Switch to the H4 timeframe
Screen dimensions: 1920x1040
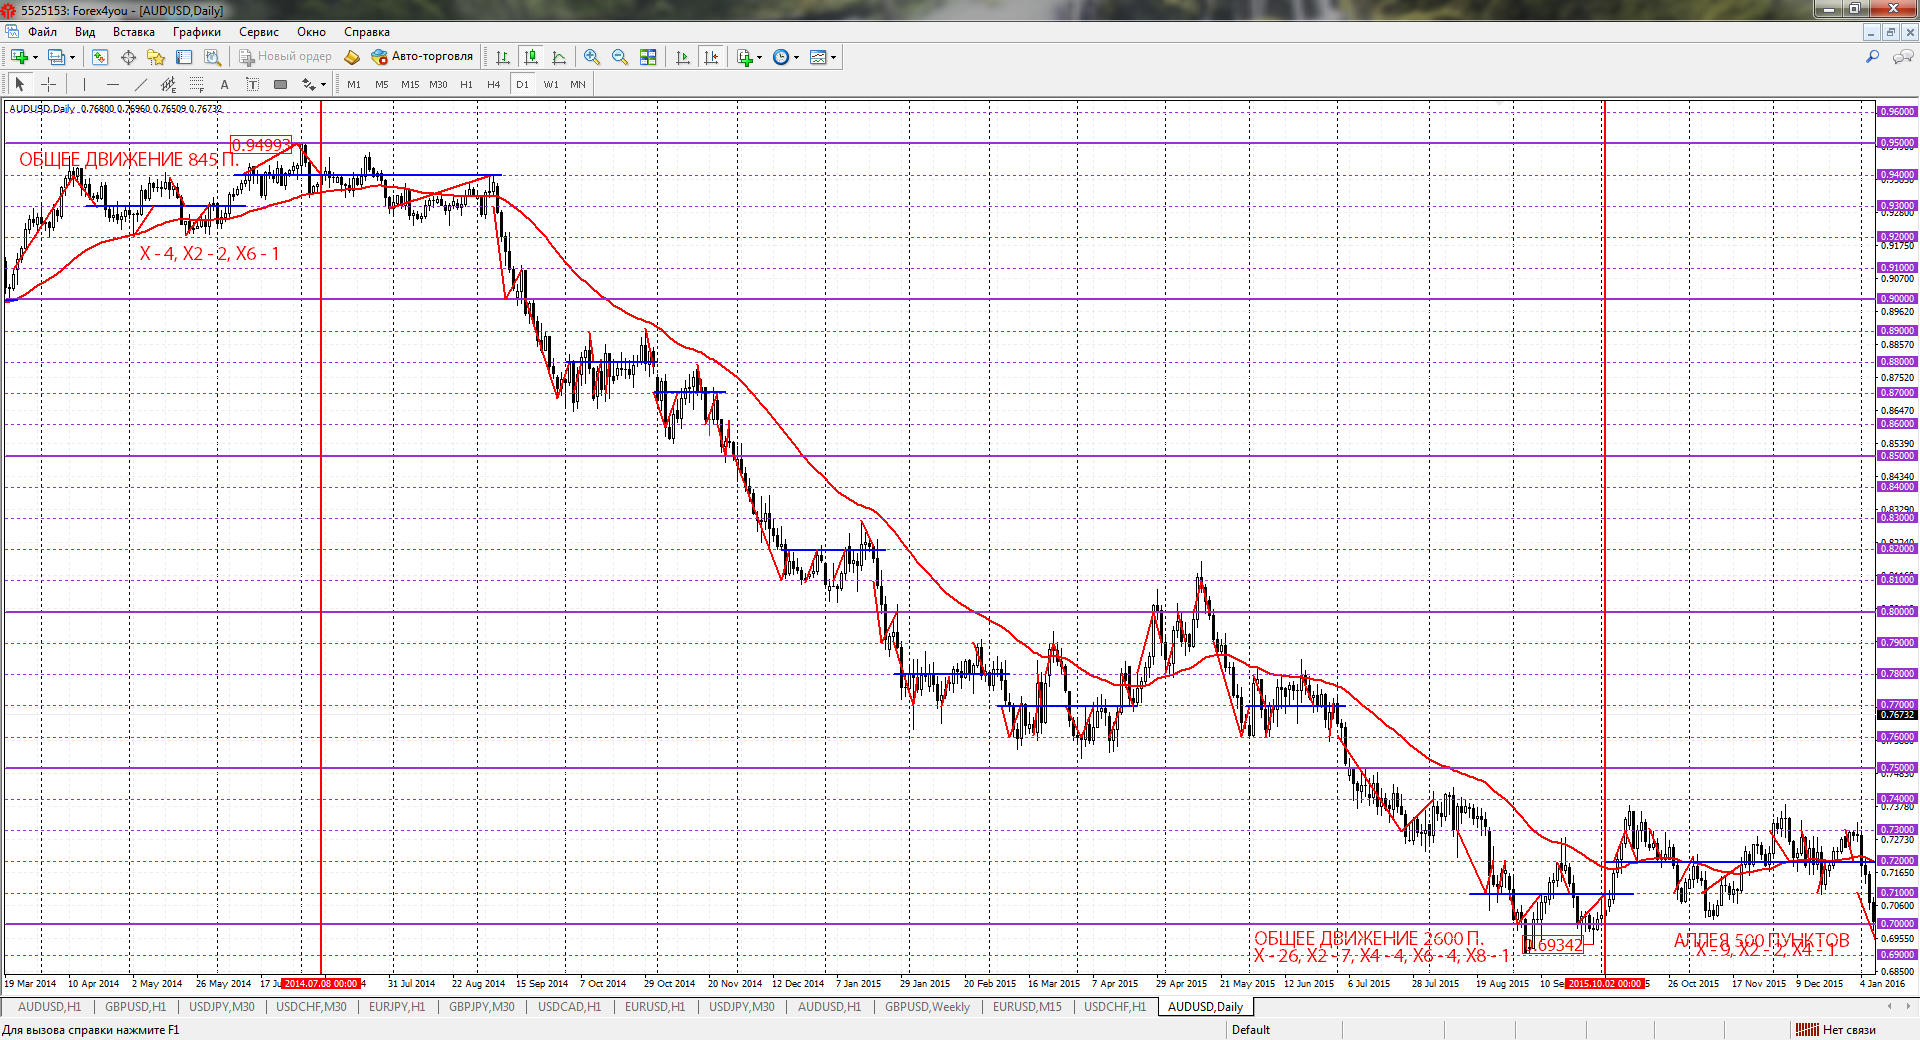point(493,85)
